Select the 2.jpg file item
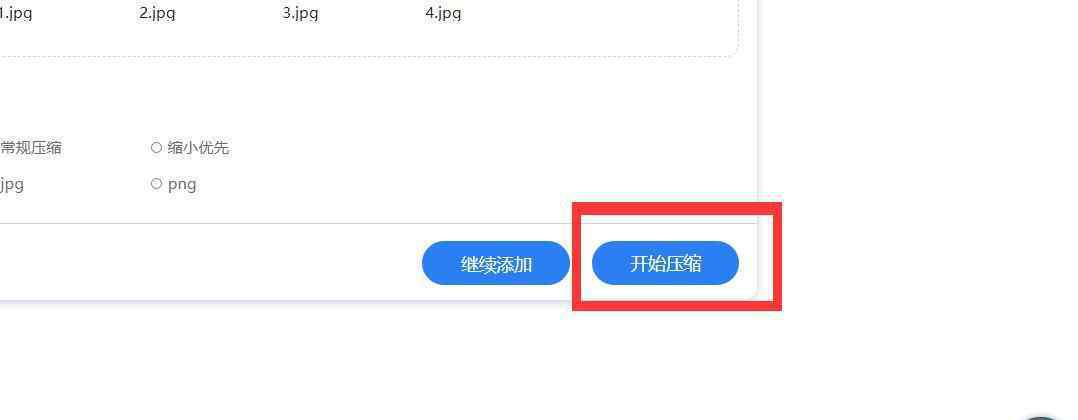Screen dimensions: 1078x420 pos(157,13)
